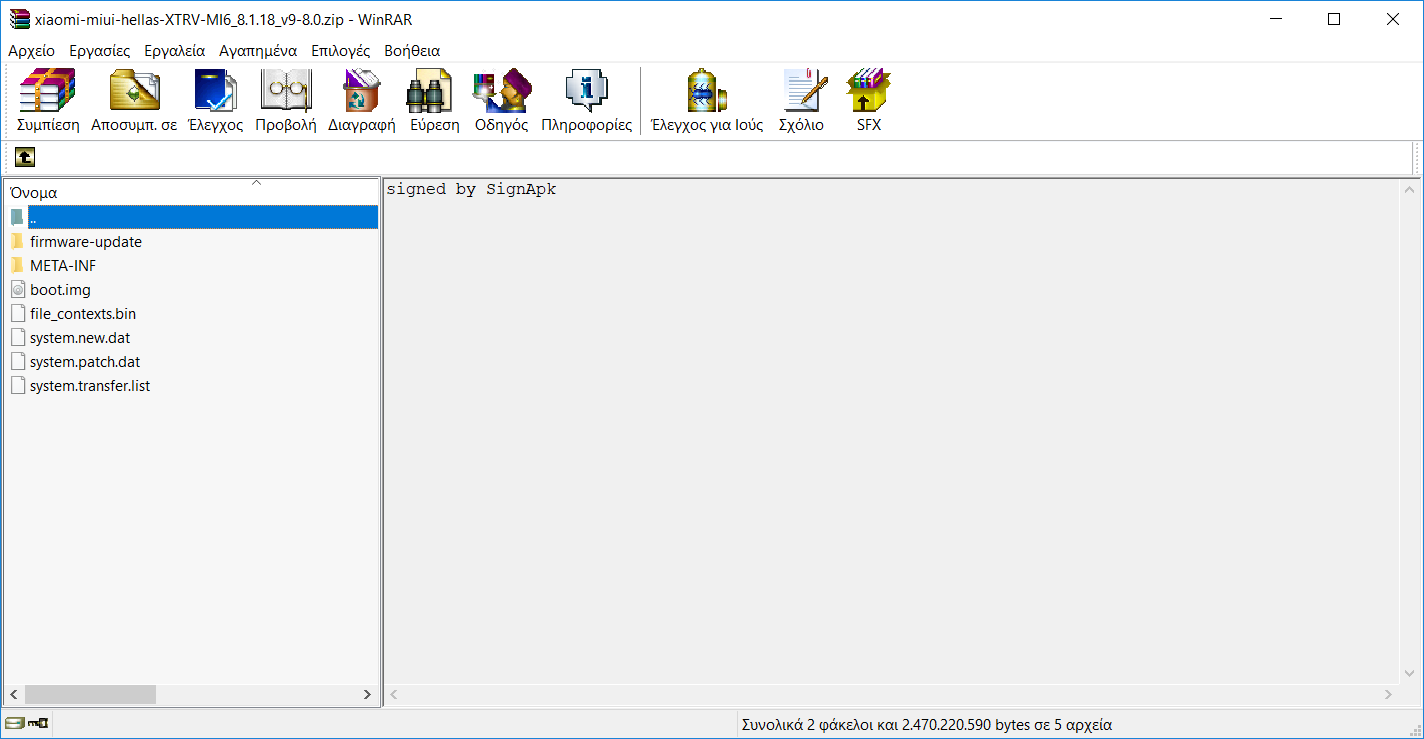1424x739 pixels.
Task: Click the Συμπίεση (Add) toolbar icon
Action: pos(48,91)
